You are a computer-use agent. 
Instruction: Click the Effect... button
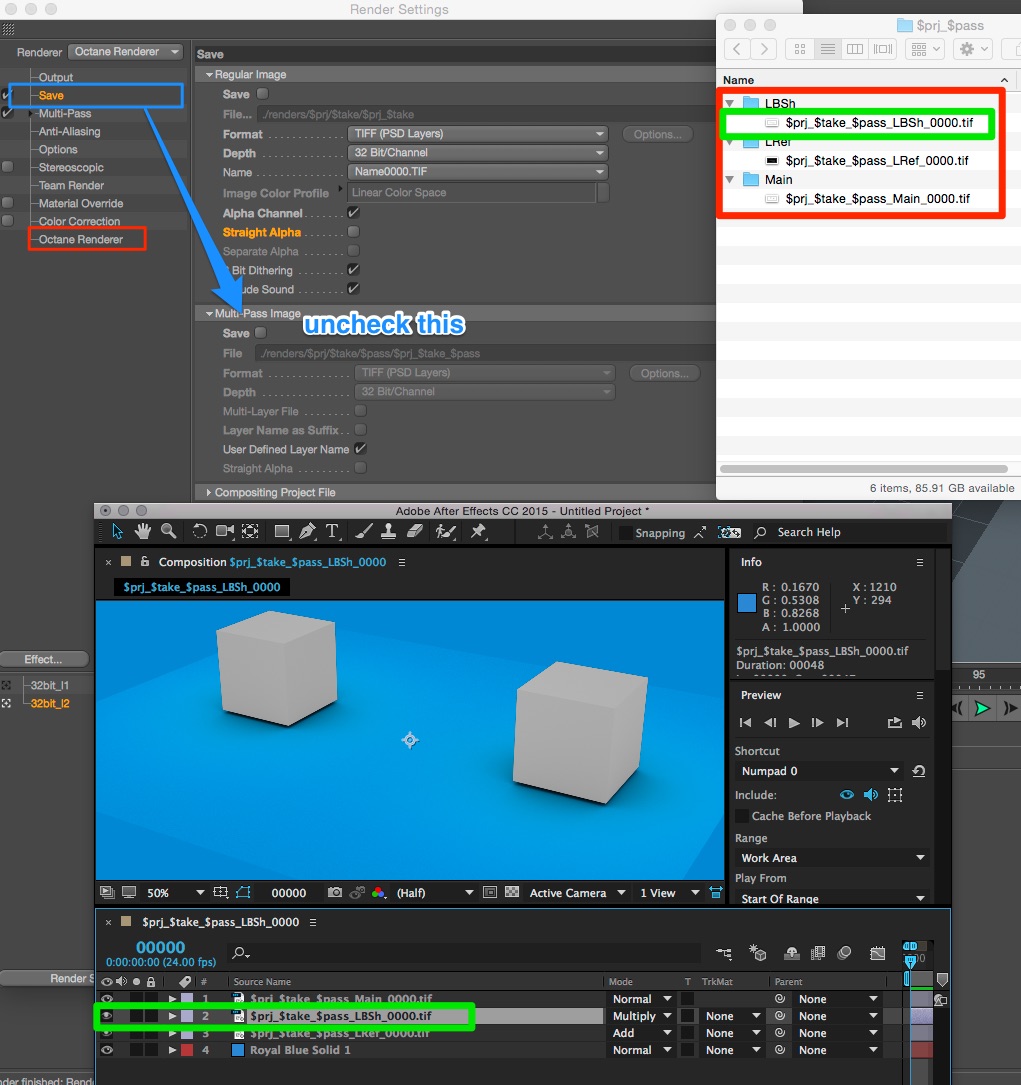pos(44,659)
